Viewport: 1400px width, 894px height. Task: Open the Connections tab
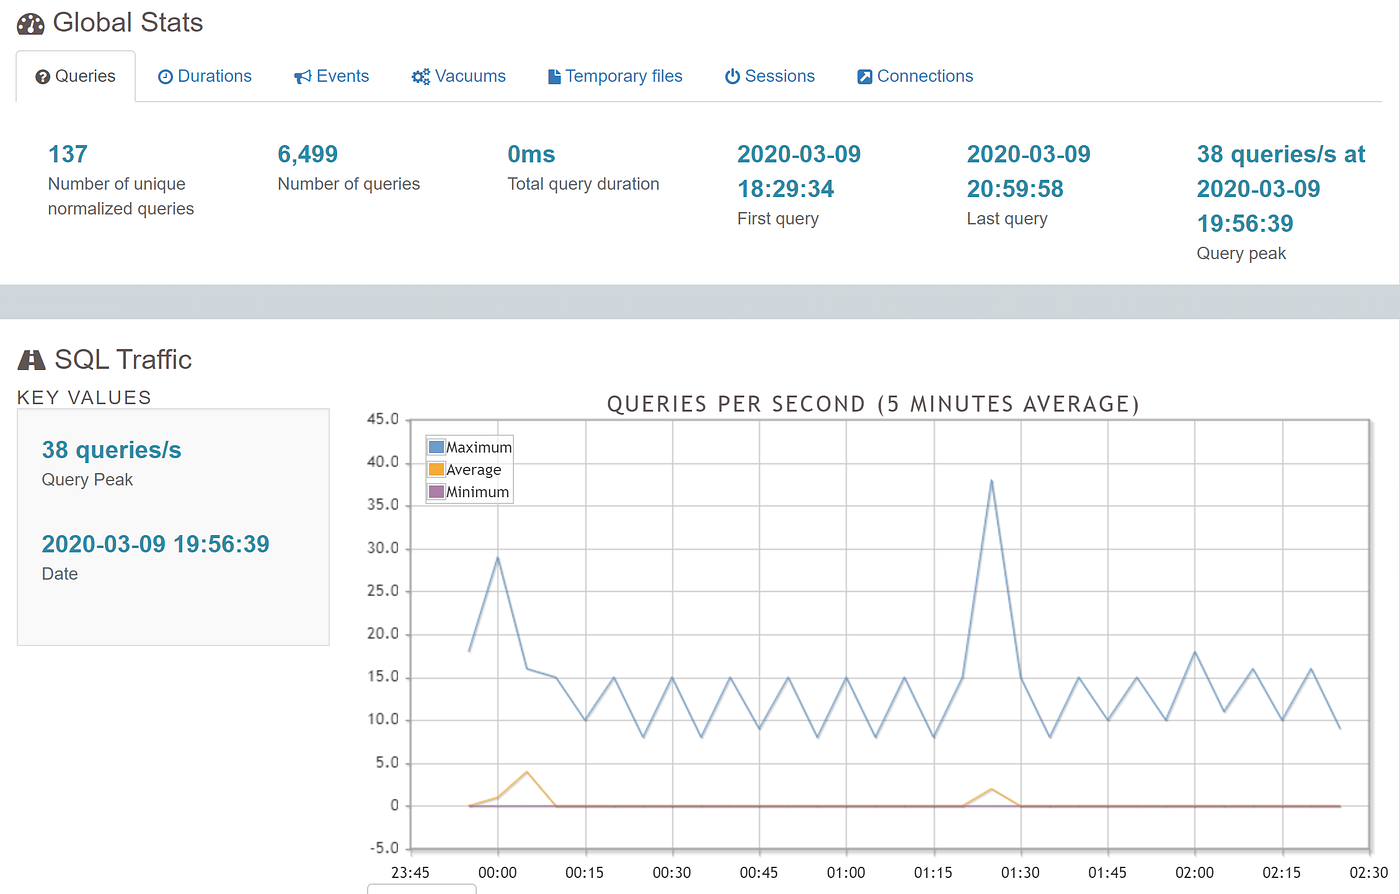915,76
